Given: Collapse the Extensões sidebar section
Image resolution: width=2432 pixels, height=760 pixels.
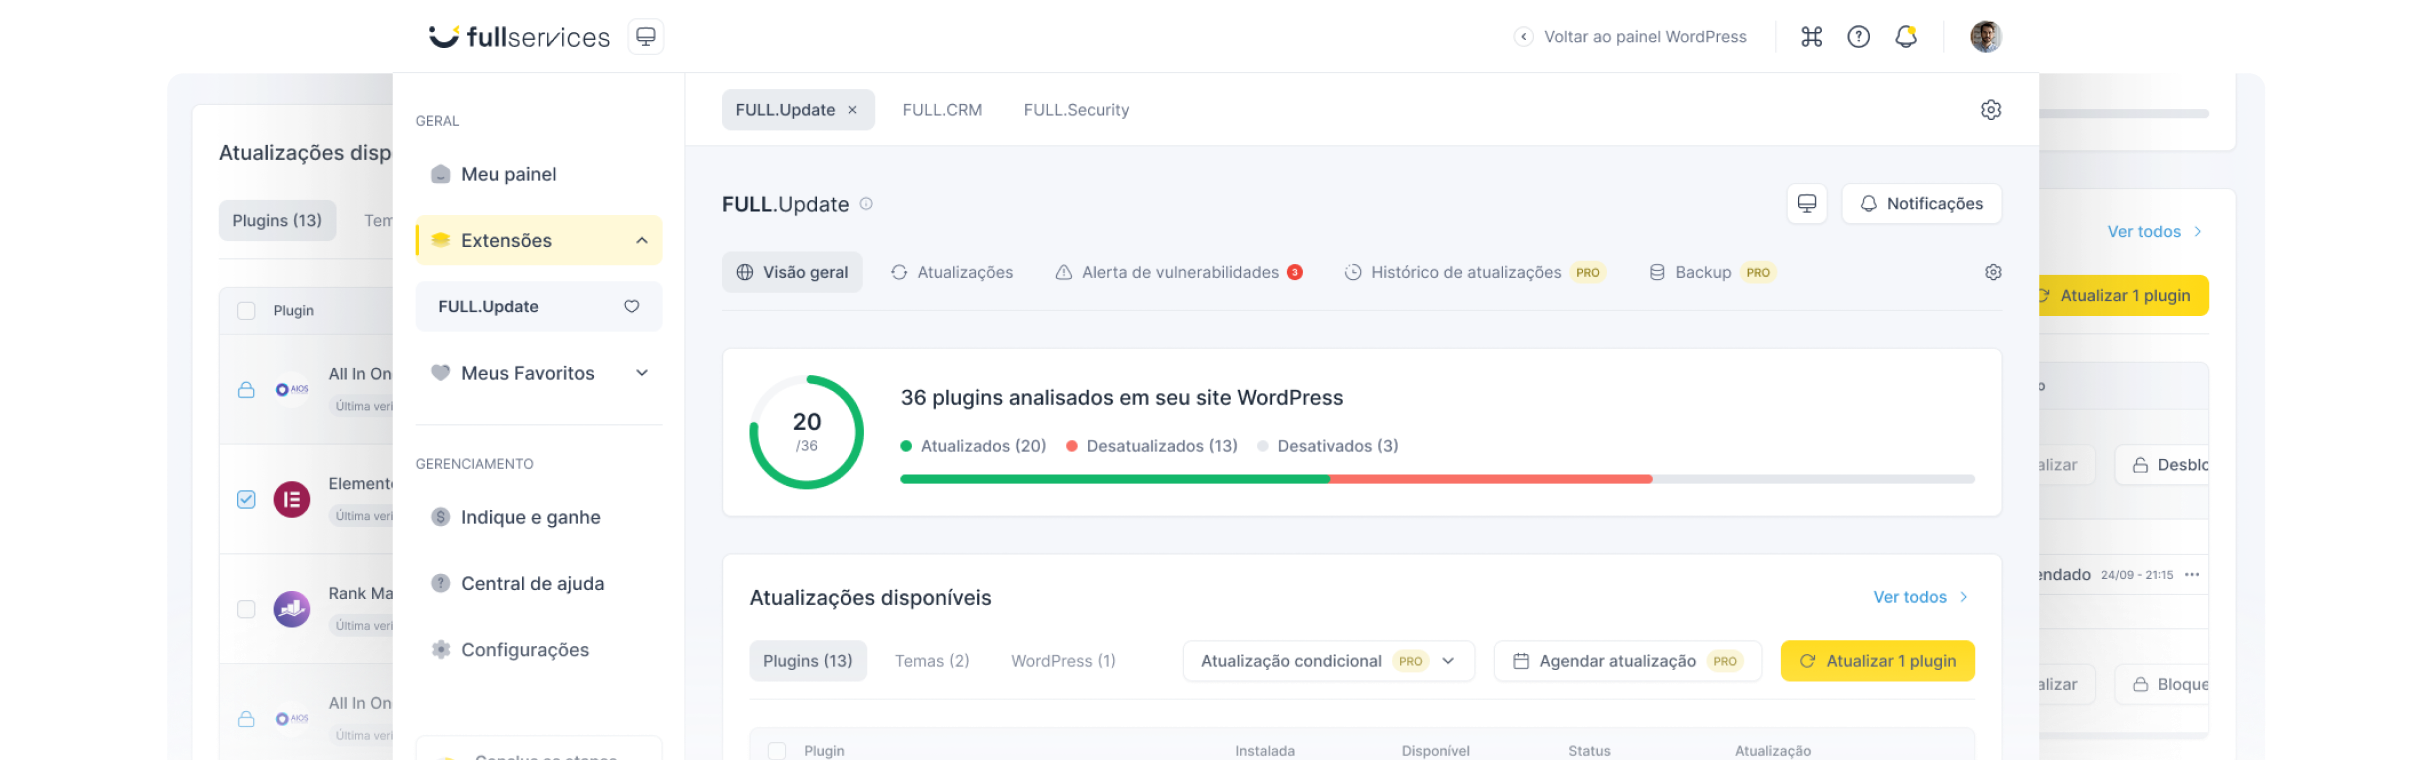Looking at the screenshot, I should pyautogui.click(x=641, y=240).
